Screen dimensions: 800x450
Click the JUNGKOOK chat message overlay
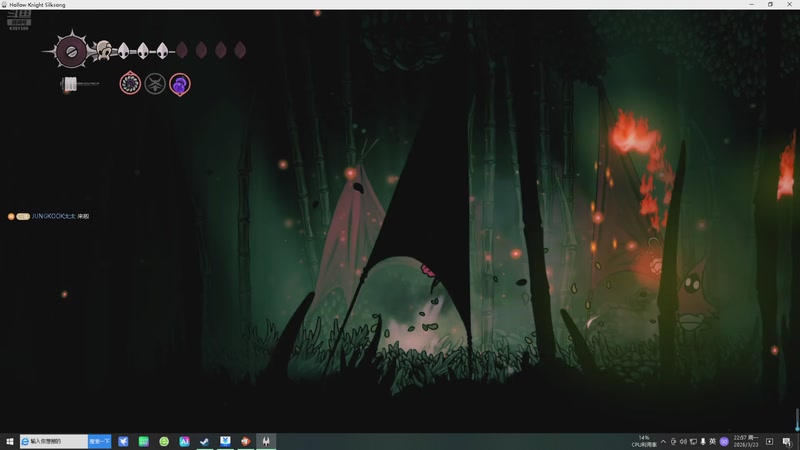pyautogui.click(x=49, y=216)
